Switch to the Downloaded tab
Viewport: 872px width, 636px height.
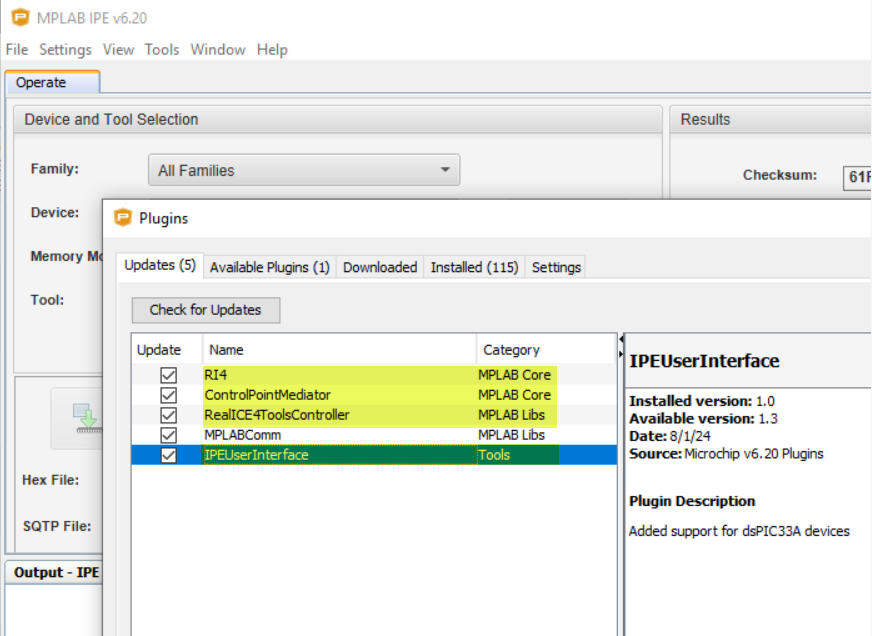380,267
